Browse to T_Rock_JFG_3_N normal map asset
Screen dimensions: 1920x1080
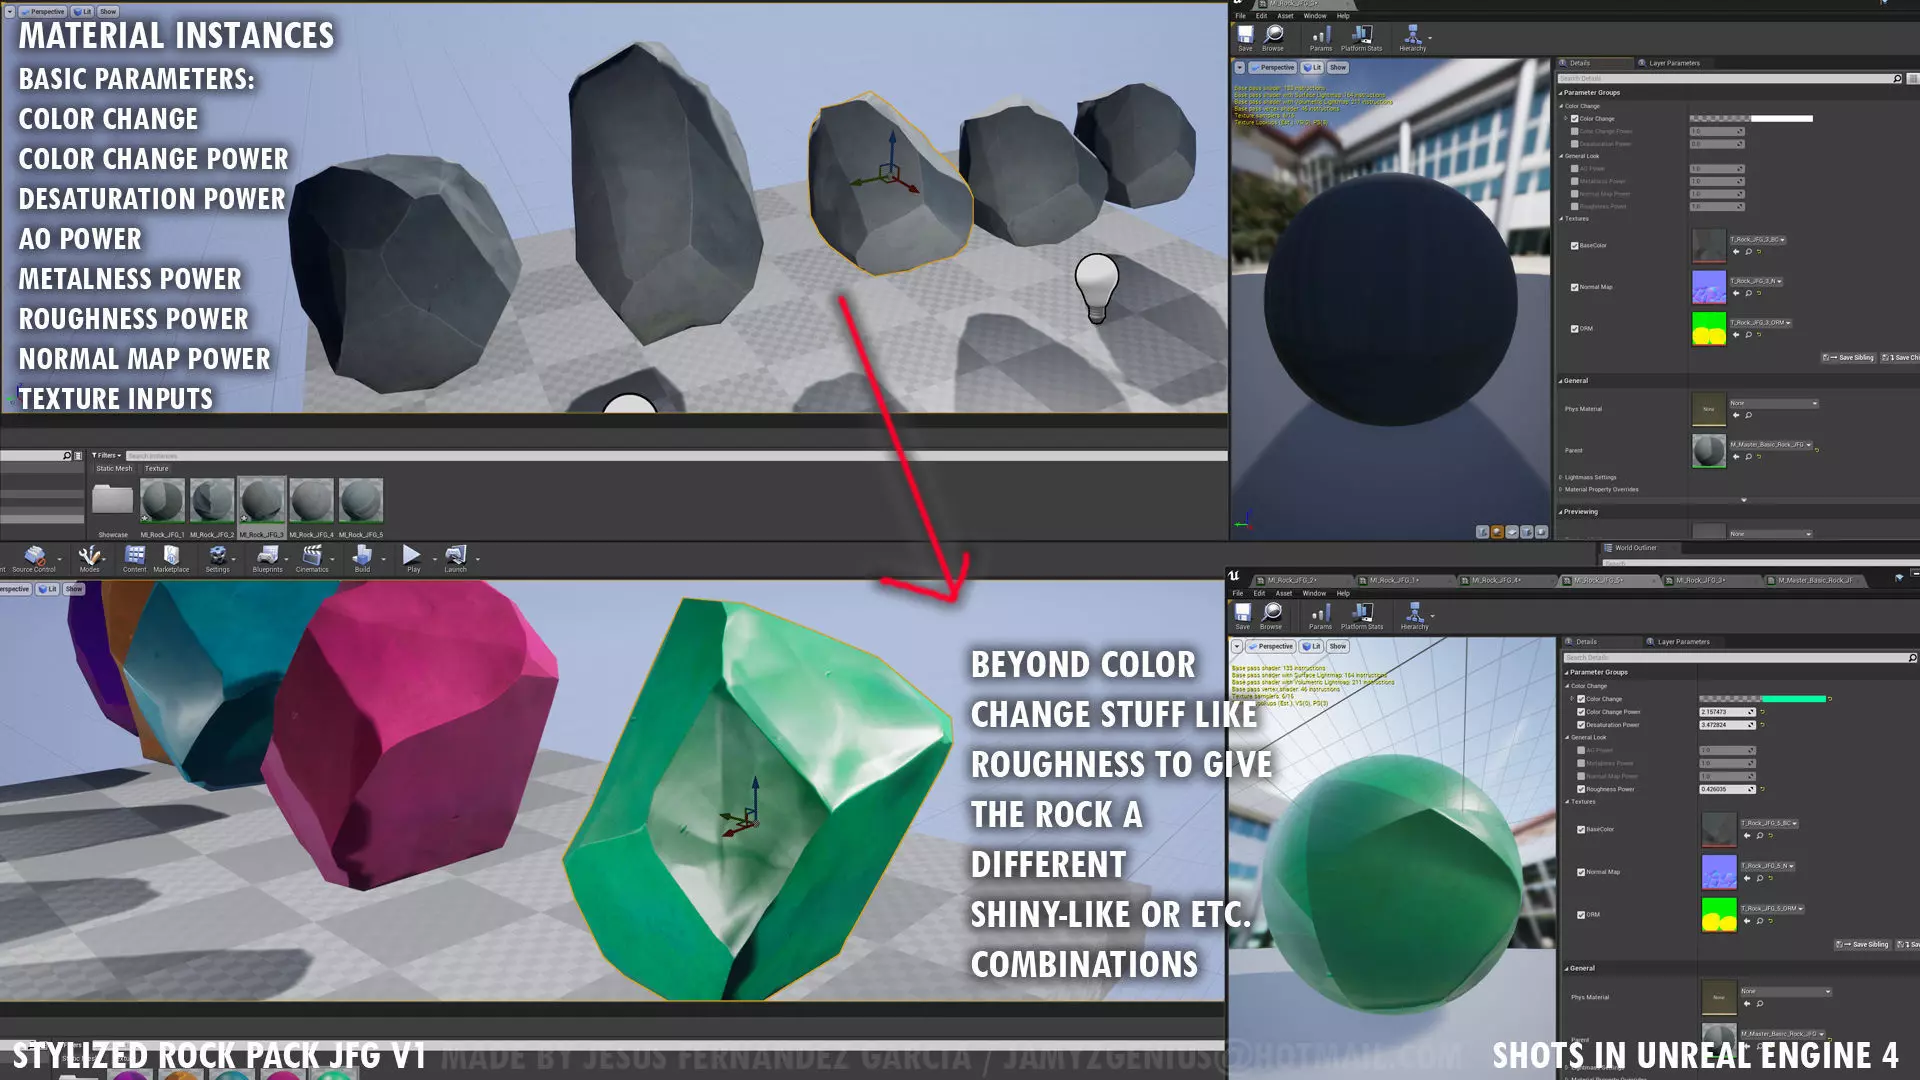1748,294
